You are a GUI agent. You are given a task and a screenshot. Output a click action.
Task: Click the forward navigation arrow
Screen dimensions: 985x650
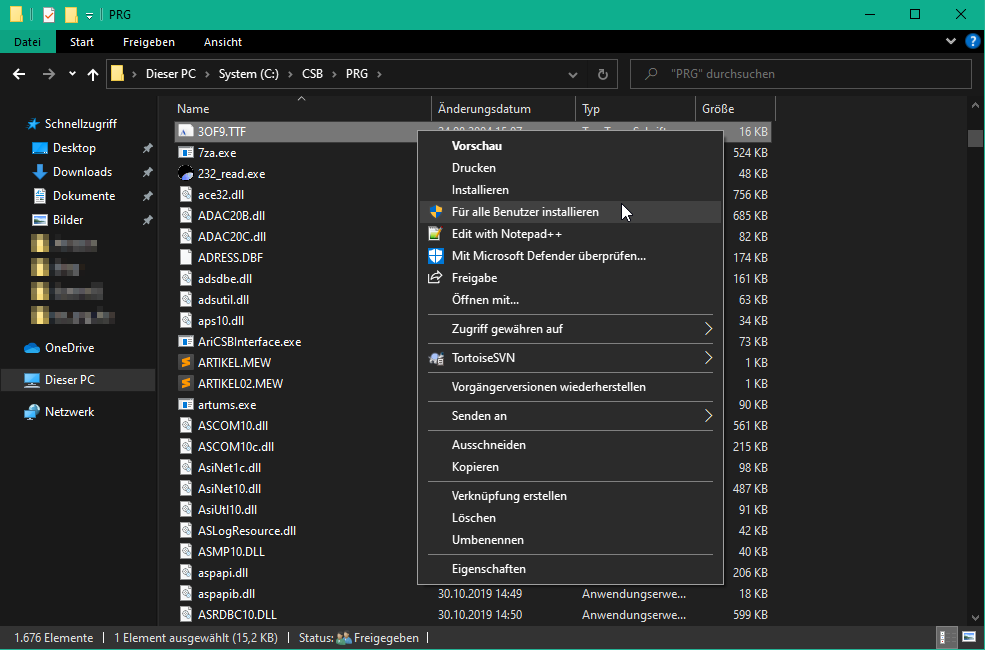tap(48, 74)
